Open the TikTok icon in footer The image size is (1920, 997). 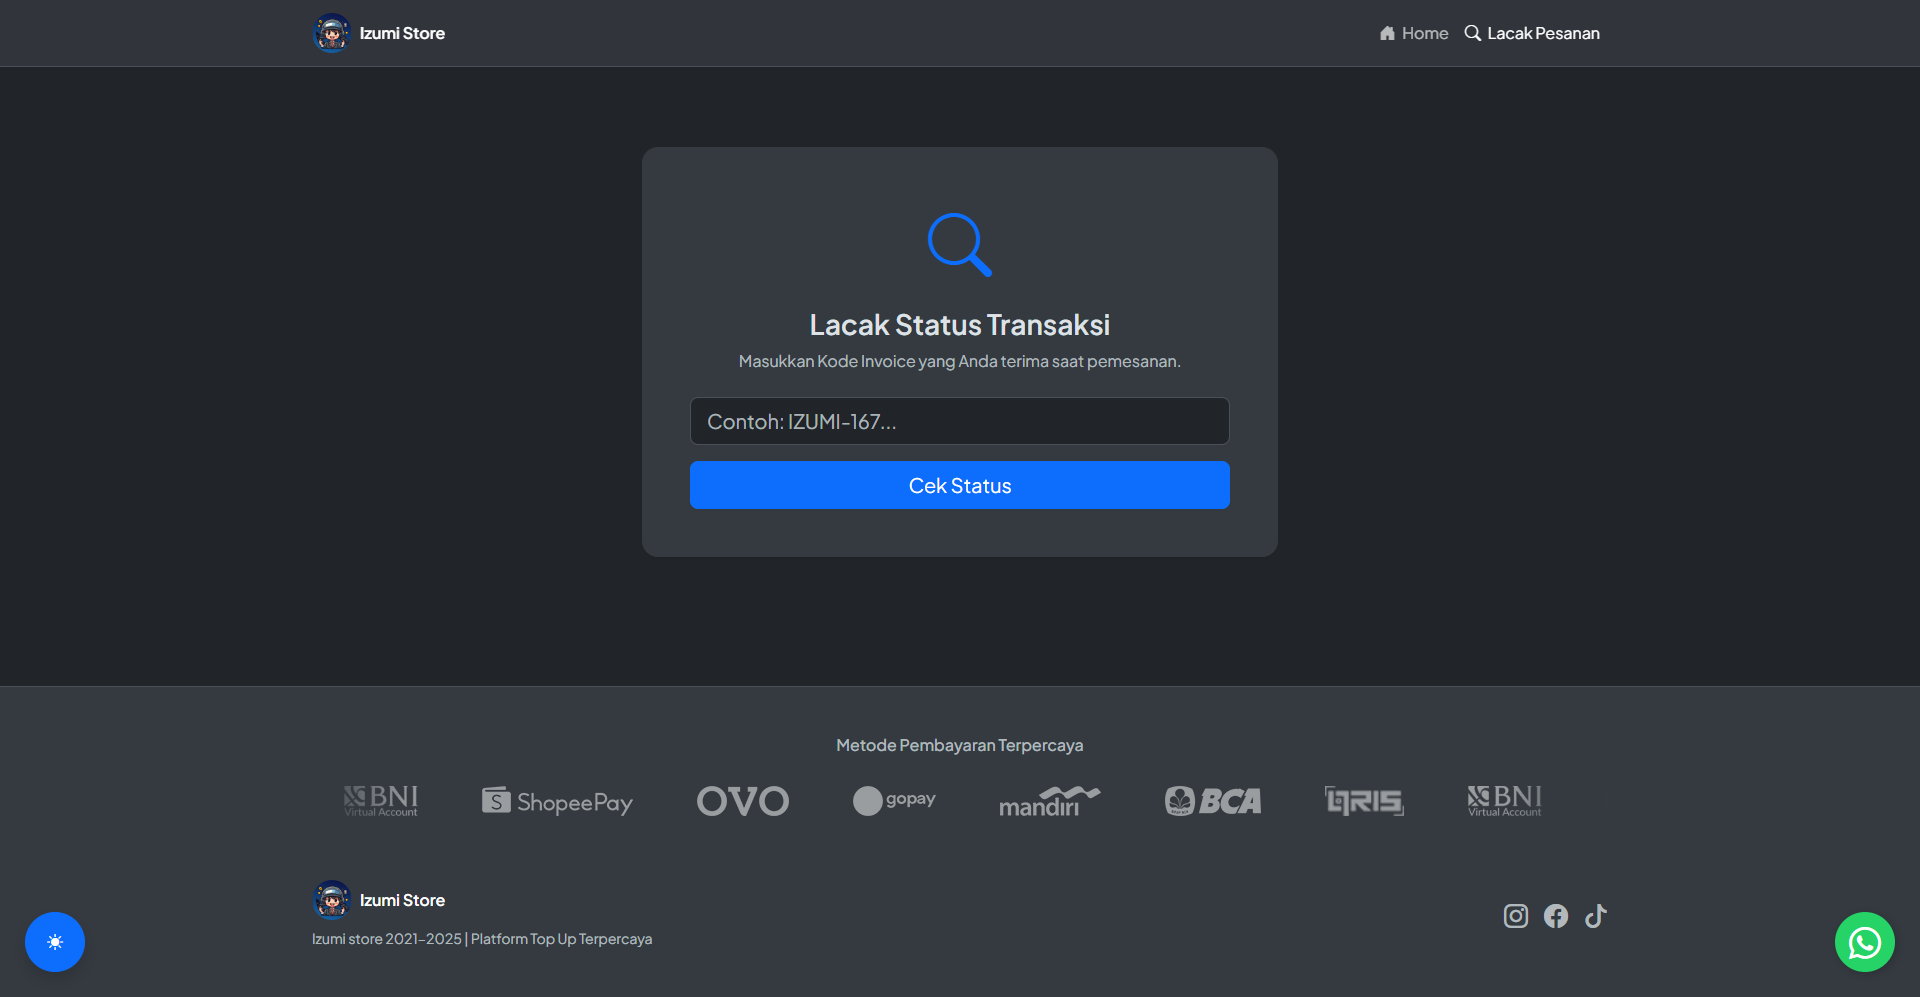click(x=1596, y=916)
